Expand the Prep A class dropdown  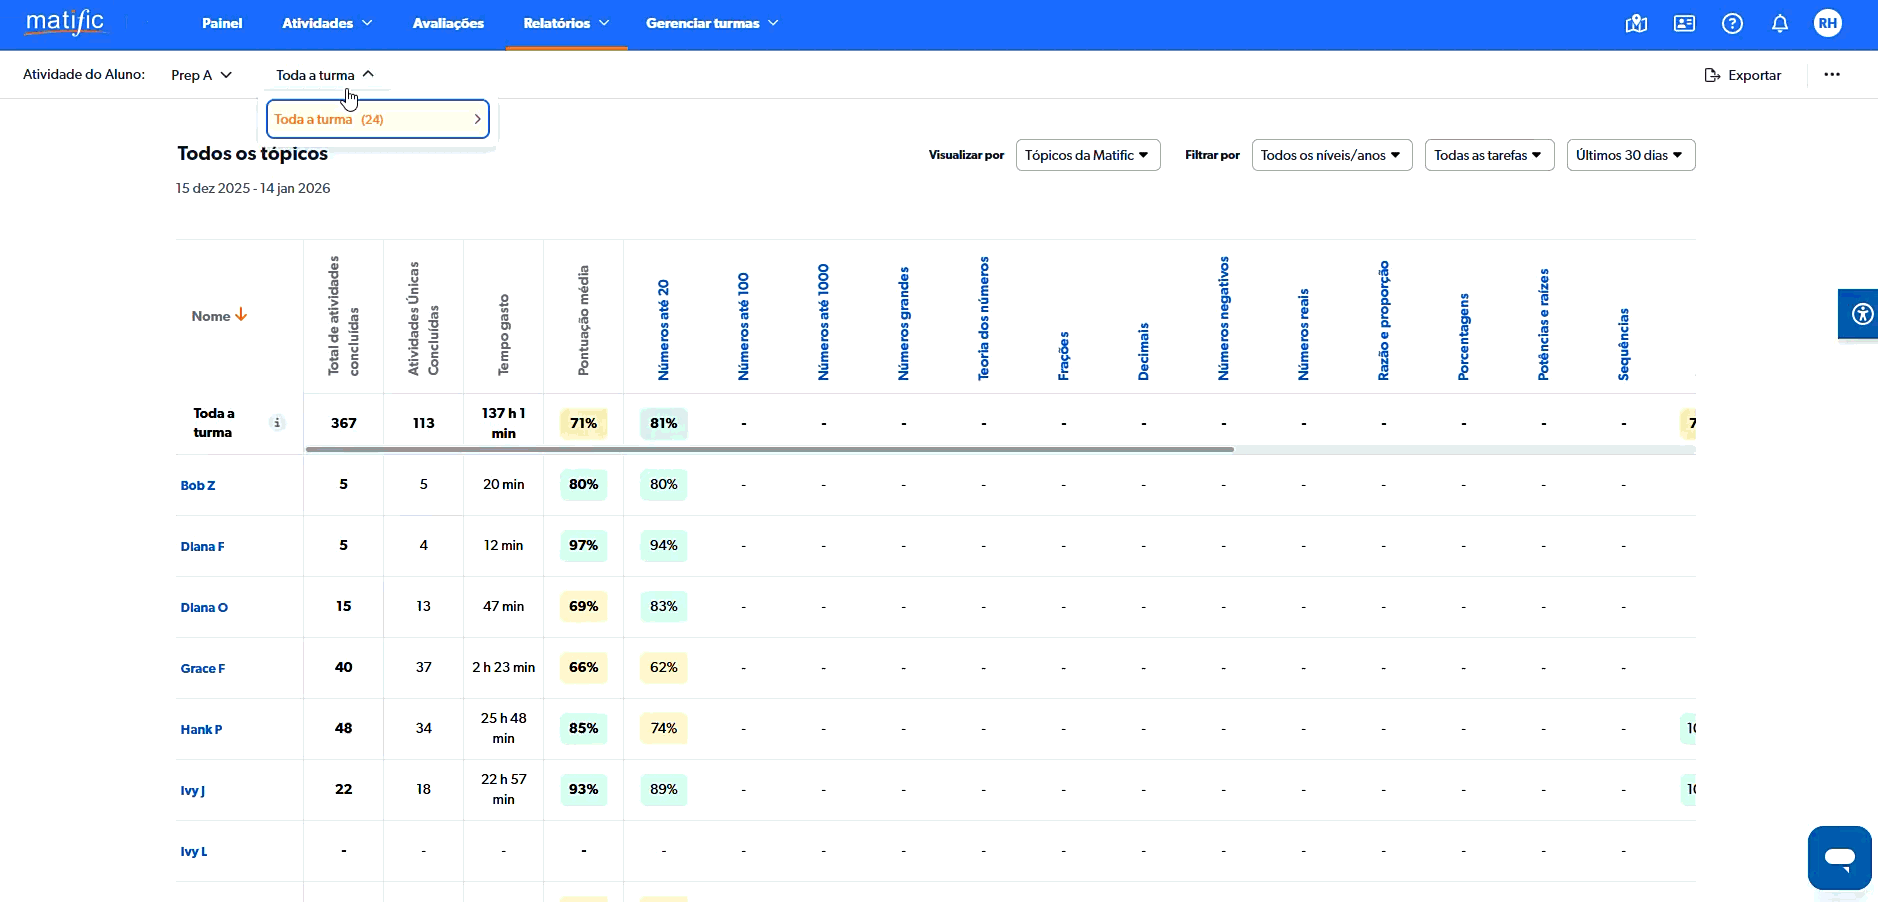(201, 75)
